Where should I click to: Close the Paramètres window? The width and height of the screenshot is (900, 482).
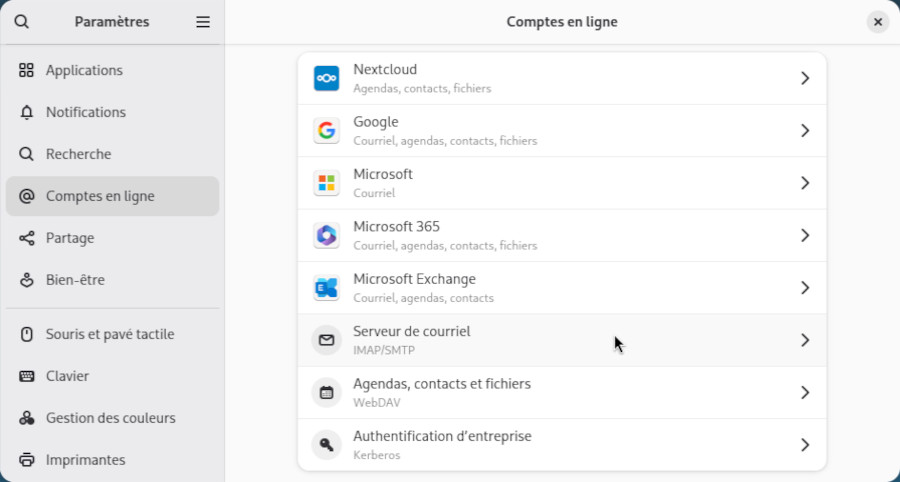878,22
